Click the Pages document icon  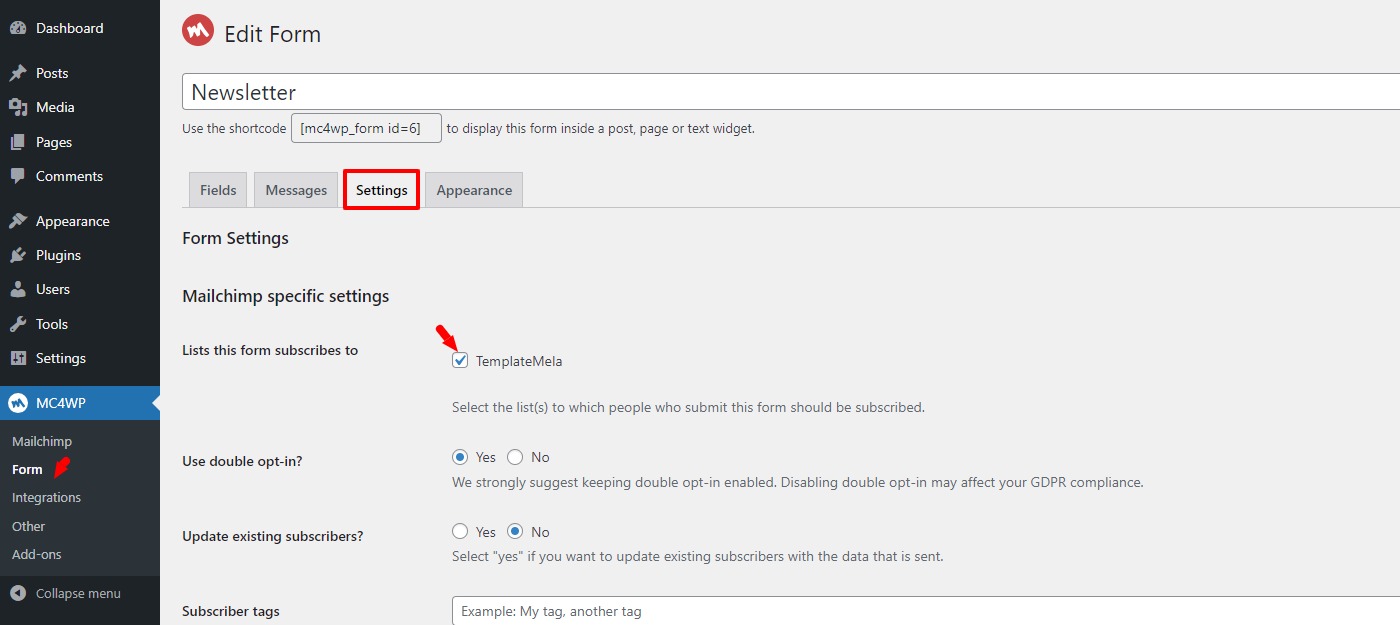[18, 142]
